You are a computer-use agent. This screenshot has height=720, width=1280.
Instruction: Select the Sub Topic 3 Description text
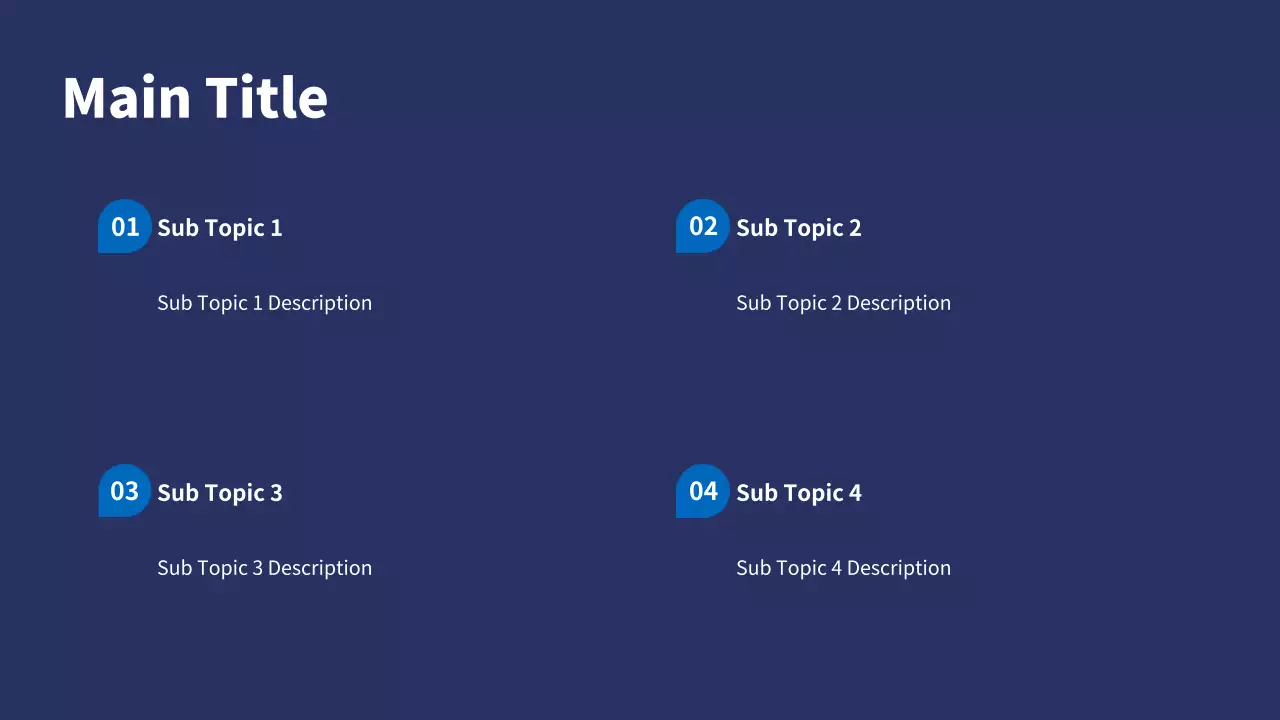(264, 568)
